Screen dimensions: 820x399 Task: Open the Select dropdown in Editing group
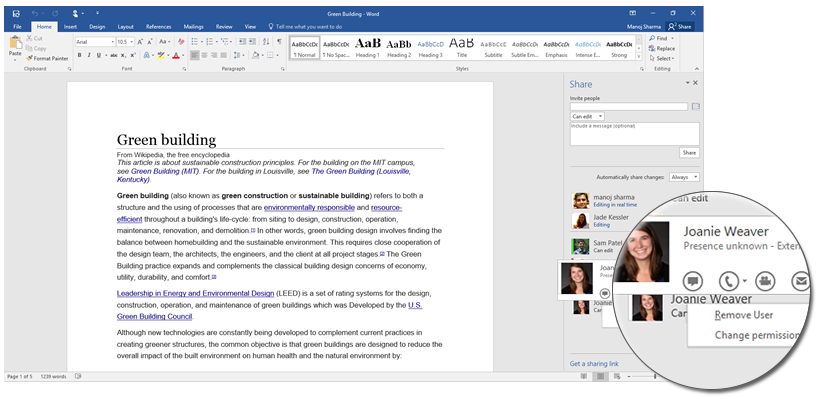click(x=662, y=59)
